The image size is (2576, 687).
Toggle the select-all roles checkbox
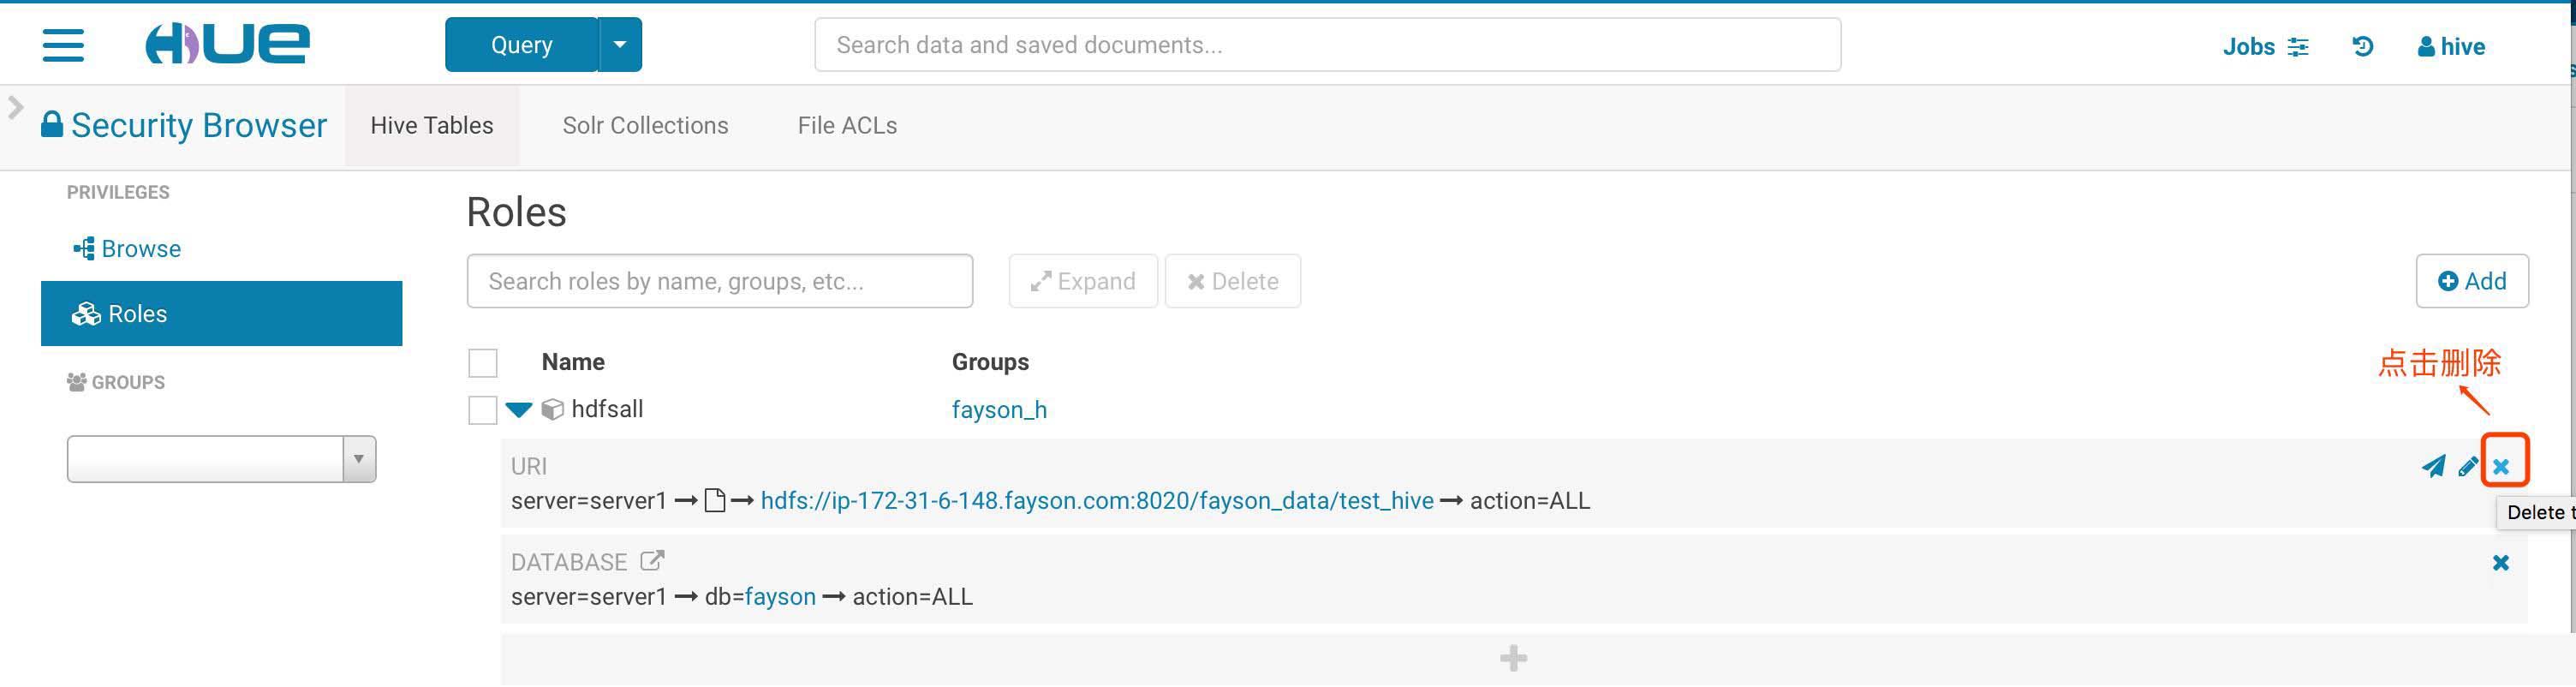click(483, 362)
